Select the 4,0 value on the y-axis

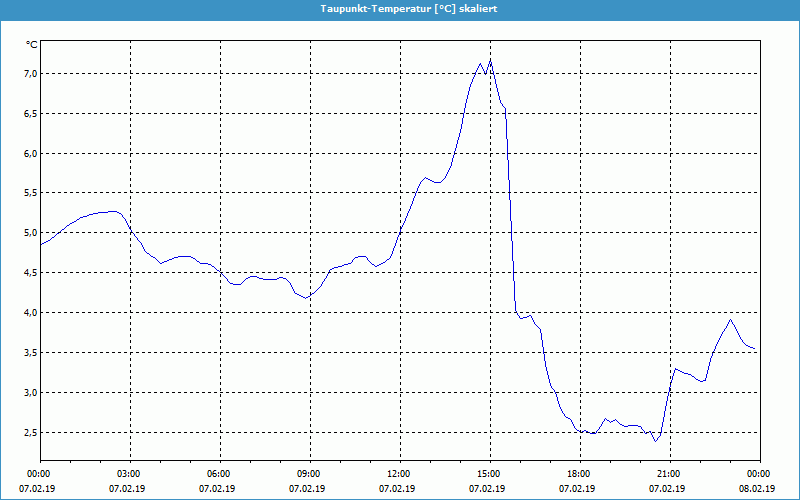[x=29, y=313]
